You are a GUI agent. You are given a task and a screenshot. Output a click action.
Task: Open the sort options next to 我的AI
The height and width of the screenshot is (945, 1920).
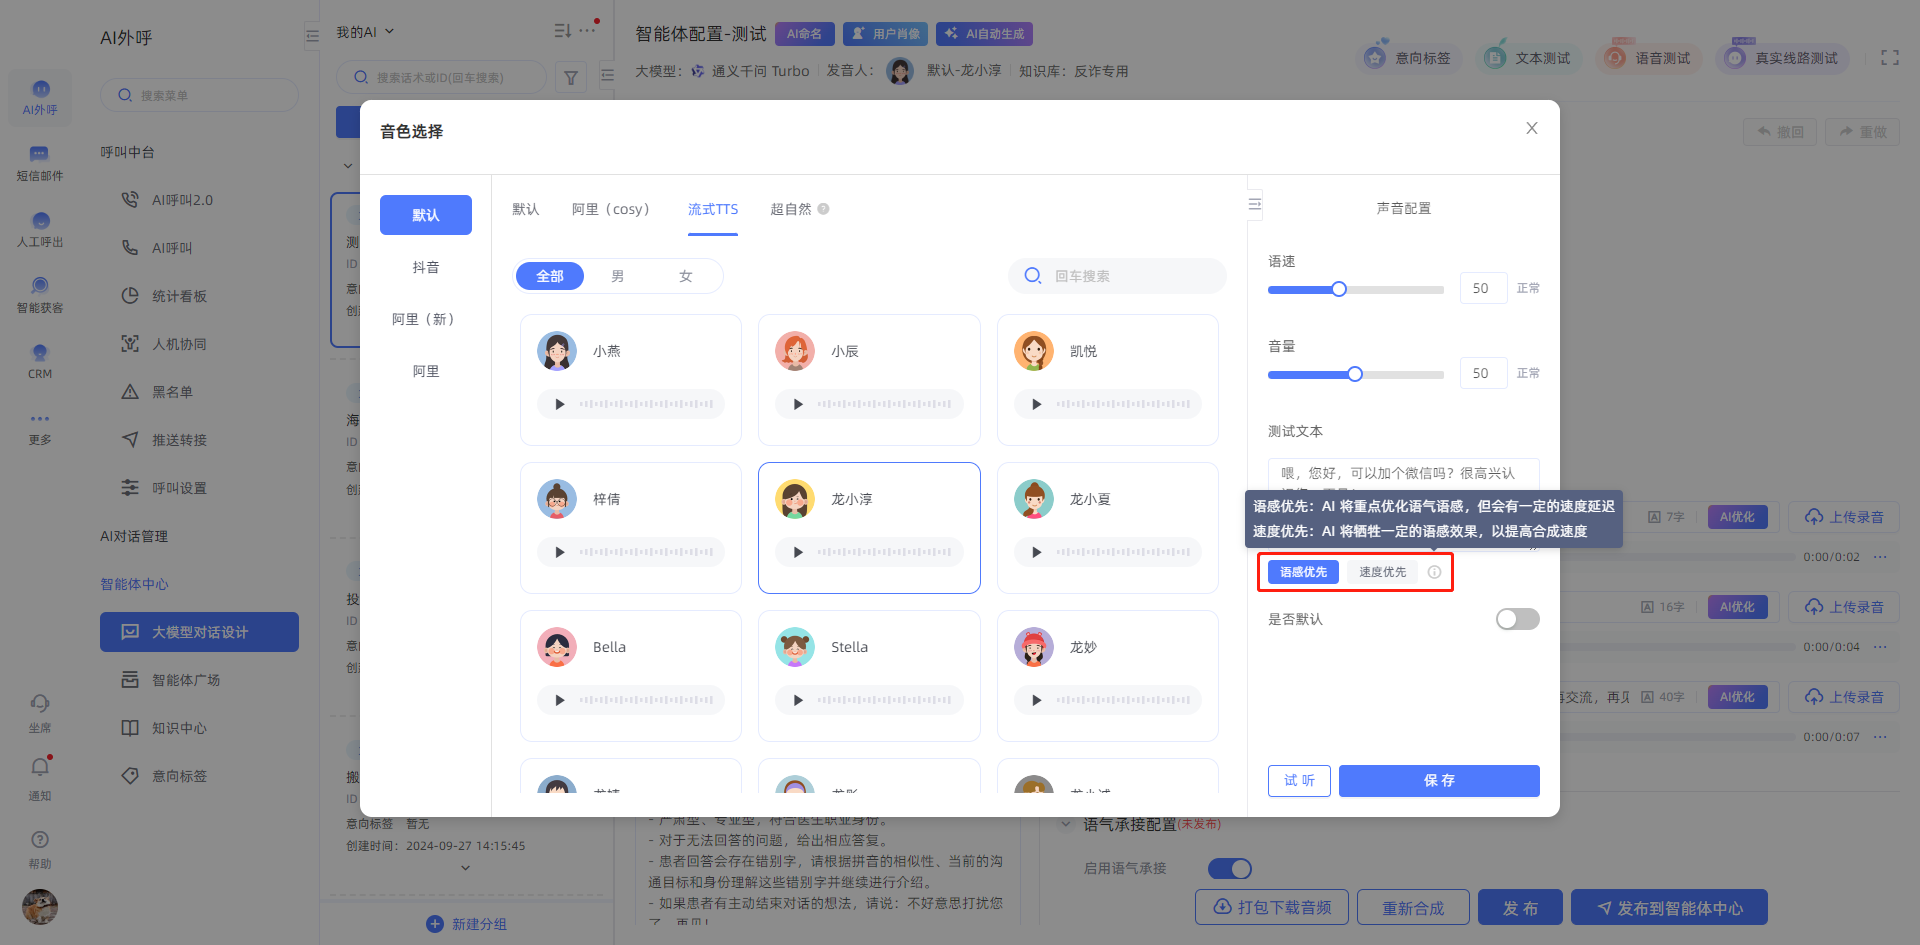[563, 31]
